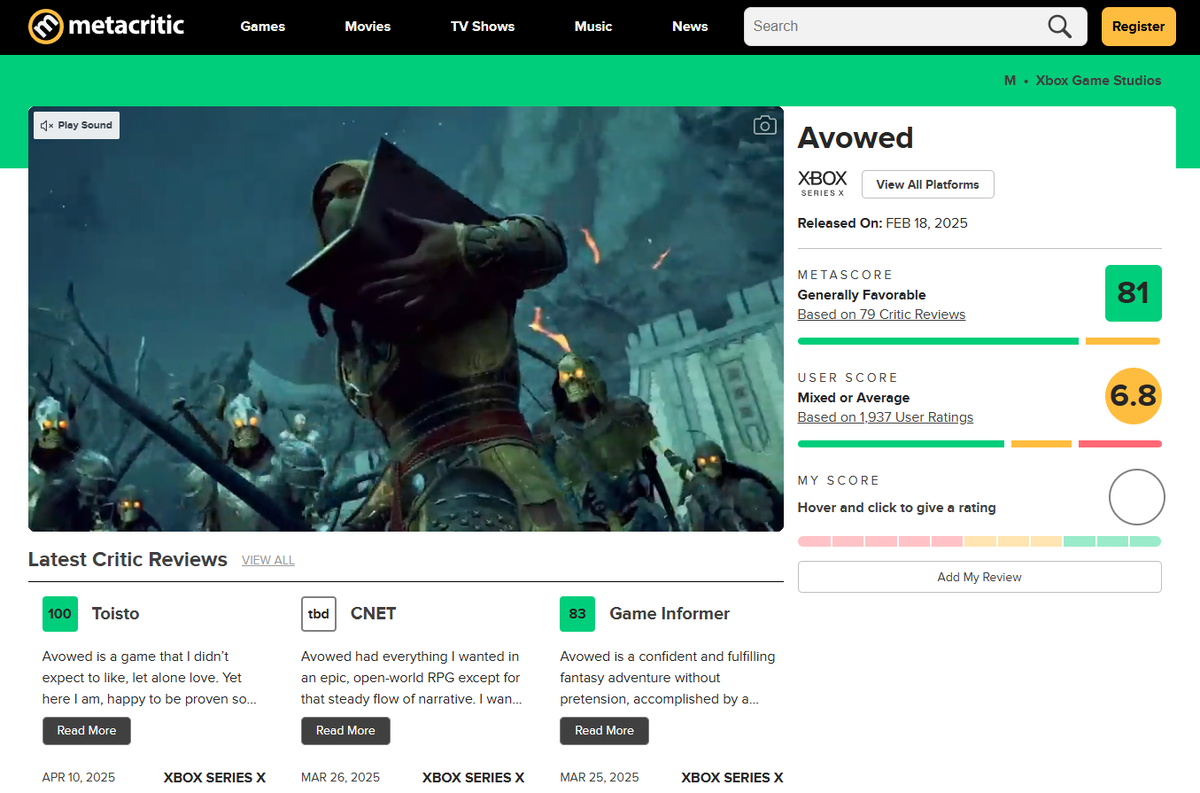Click the MAR 25, 2025 review date
The height and width of the screenshot is (793, 1200).
599,777
